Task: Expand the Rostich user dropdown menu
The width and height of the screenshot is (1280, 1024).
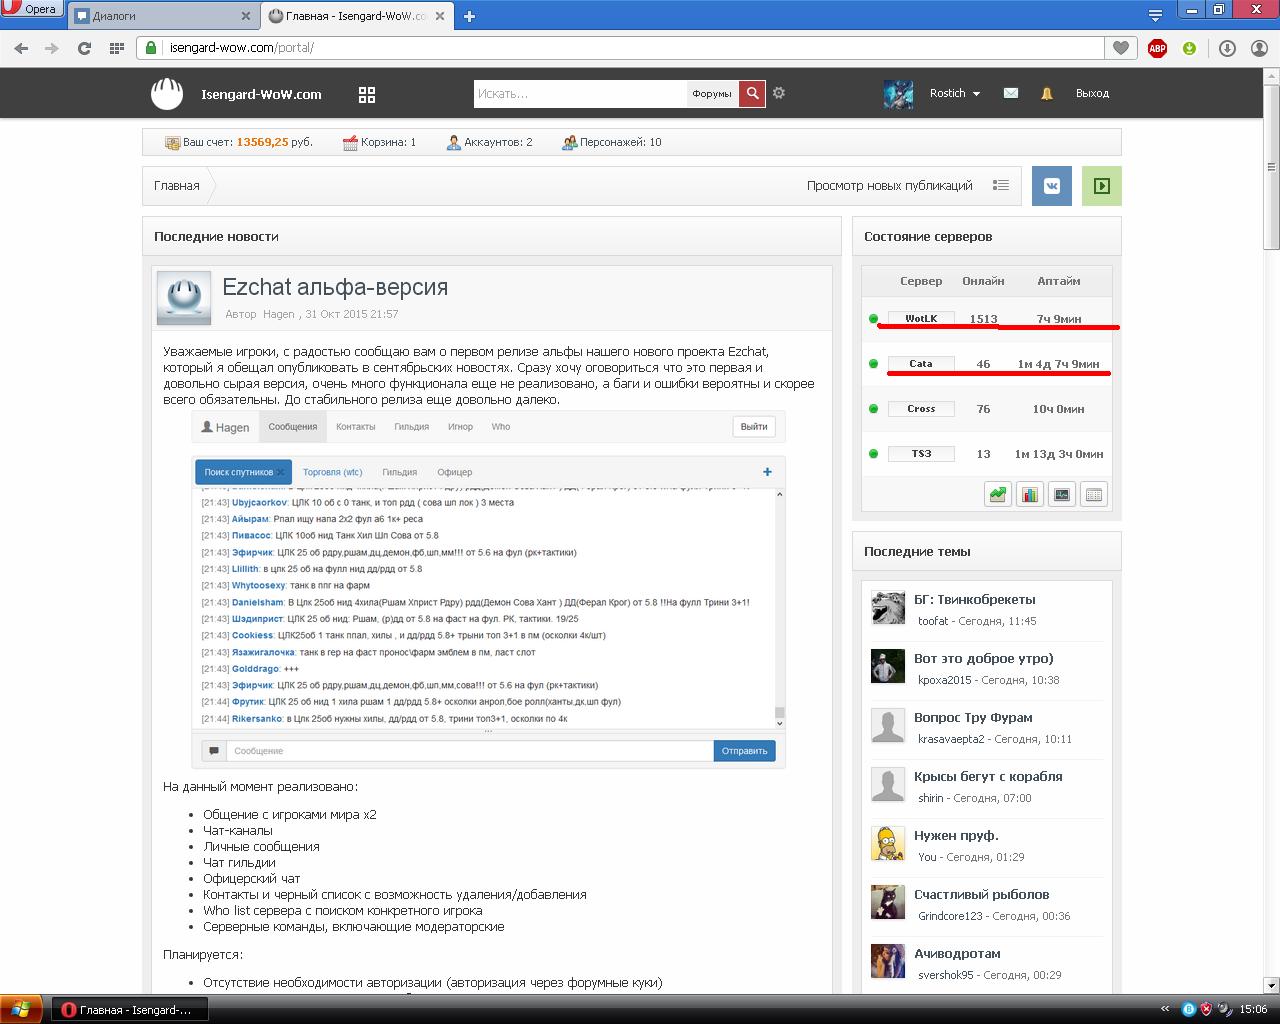Action: pos(955,93)
